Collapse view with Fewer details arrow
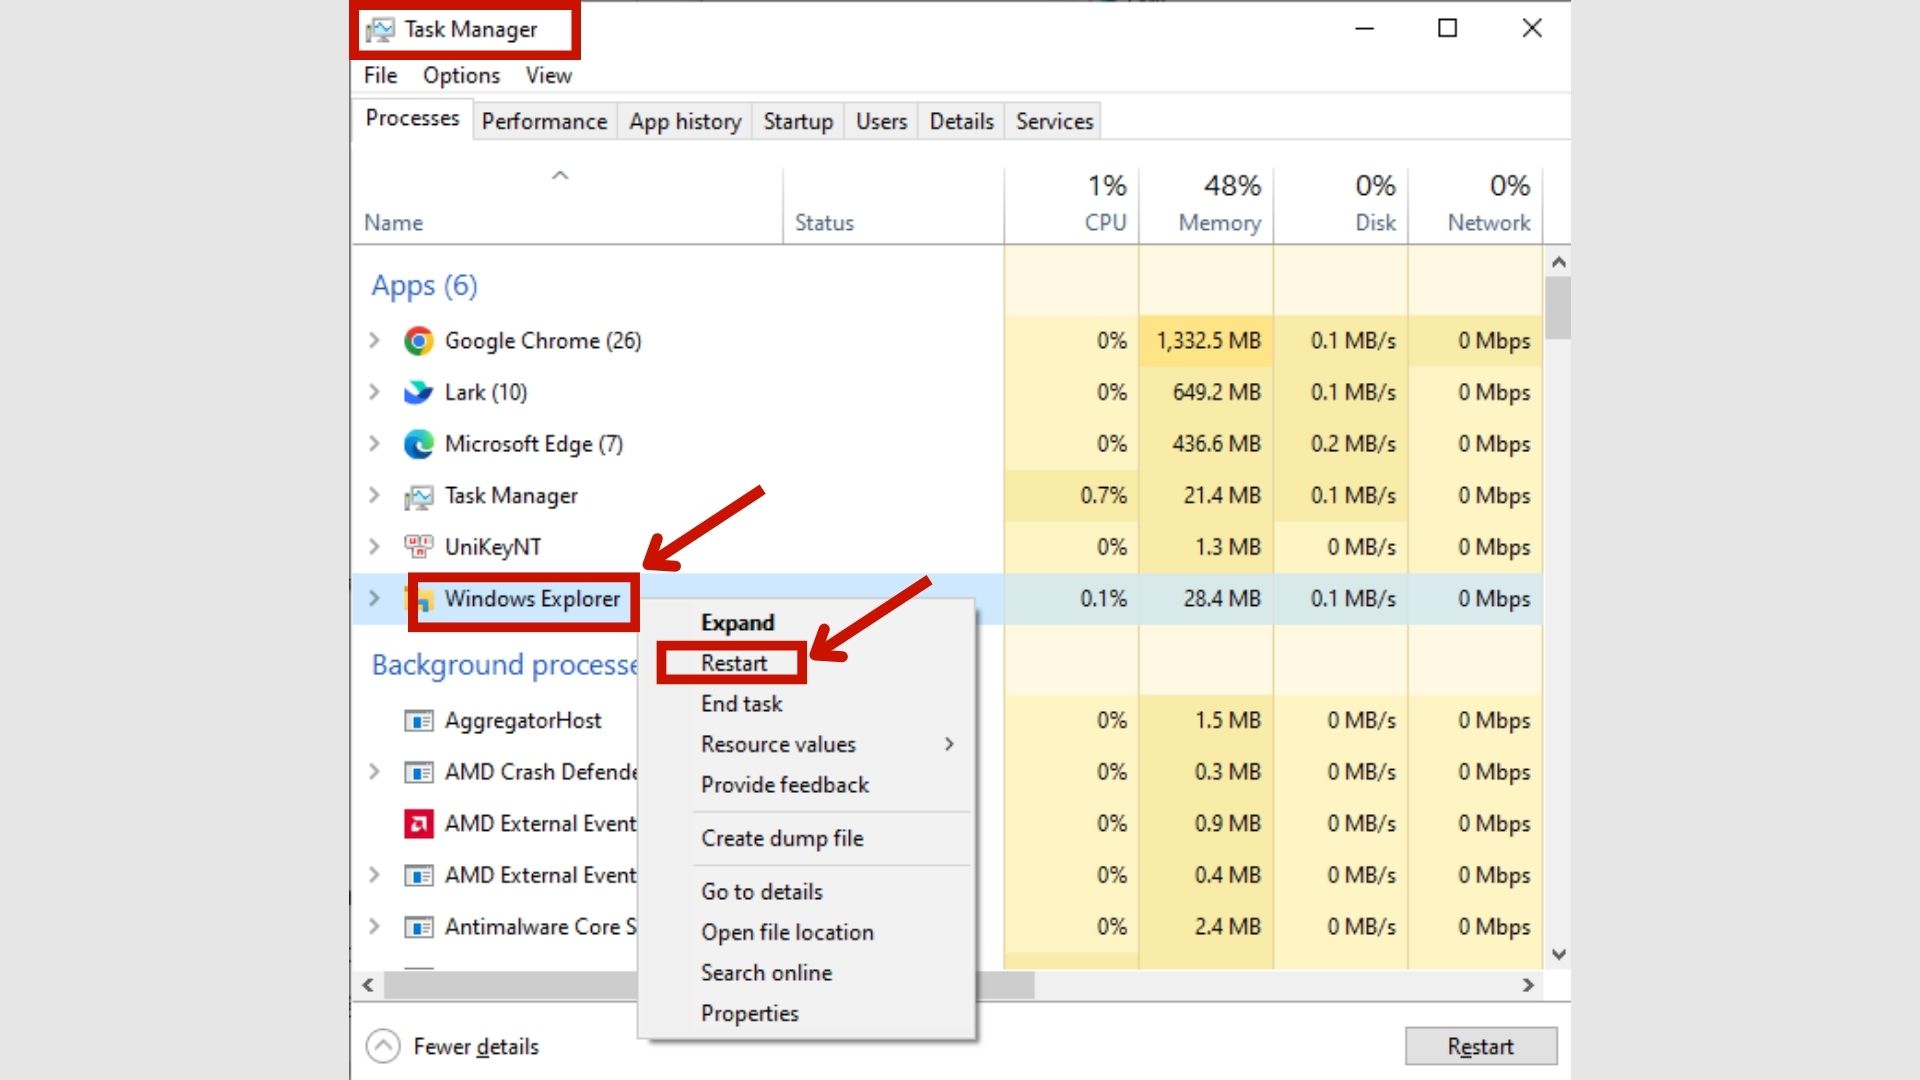 [x=383, y=1046]
